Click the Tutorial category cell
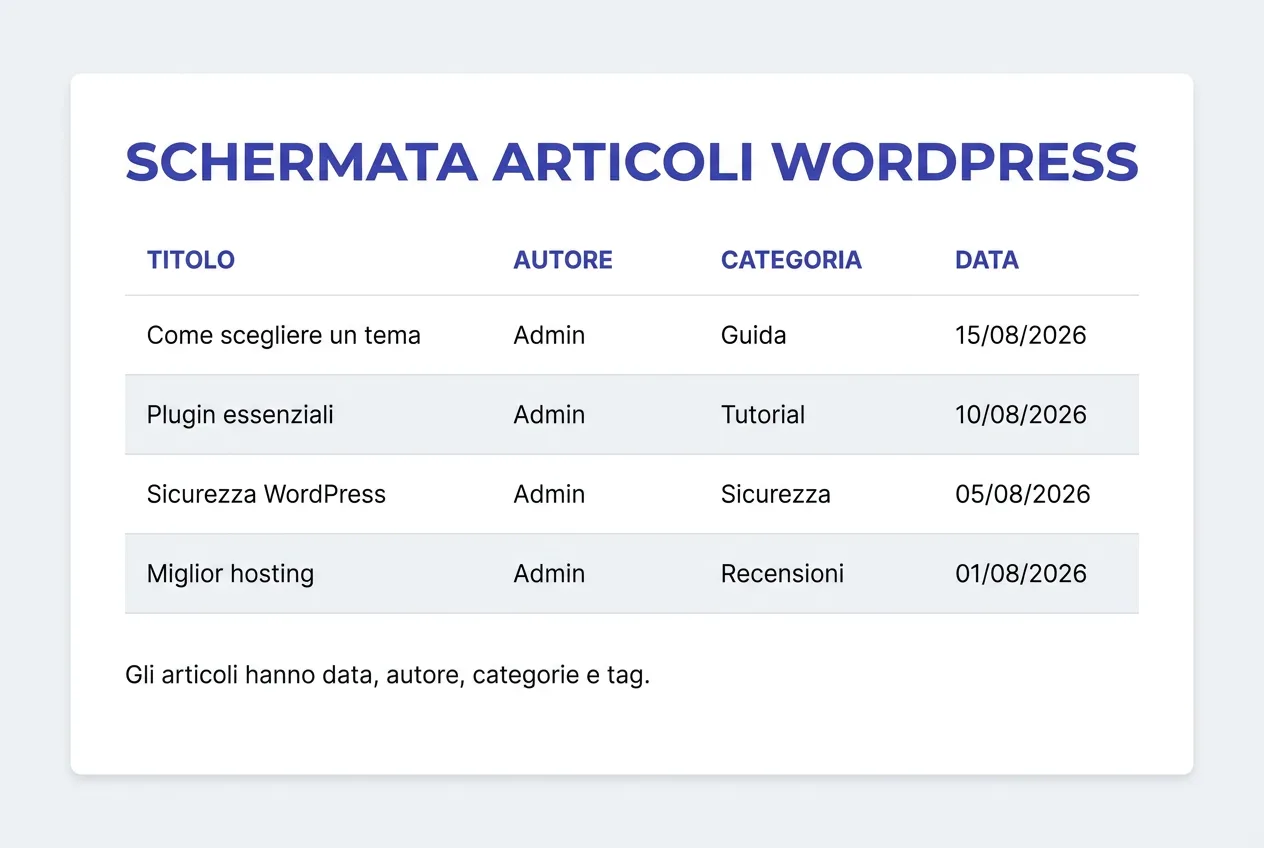Screen dimensions: 1264x848 click(763, 414)
